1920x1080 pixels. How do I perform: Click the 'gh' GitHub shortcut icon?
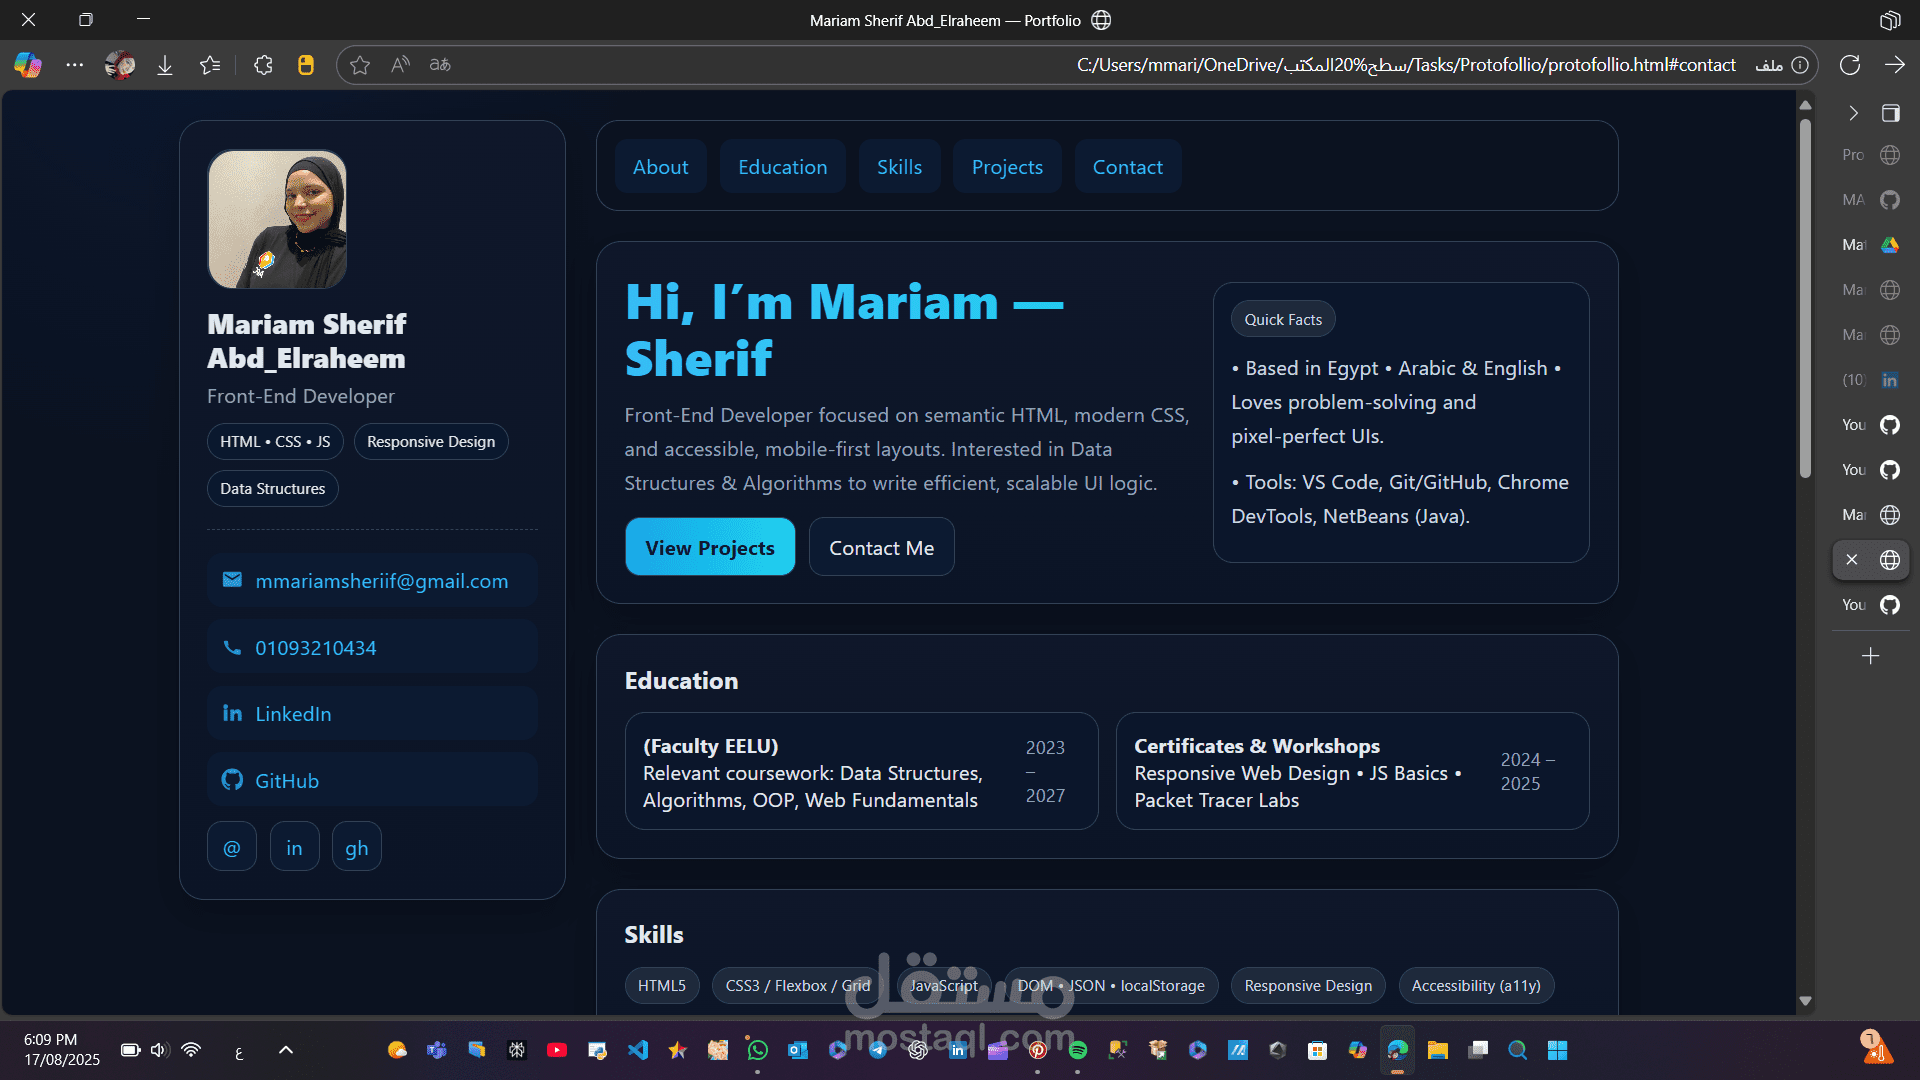pyautogui.click(x=356, y=848)
